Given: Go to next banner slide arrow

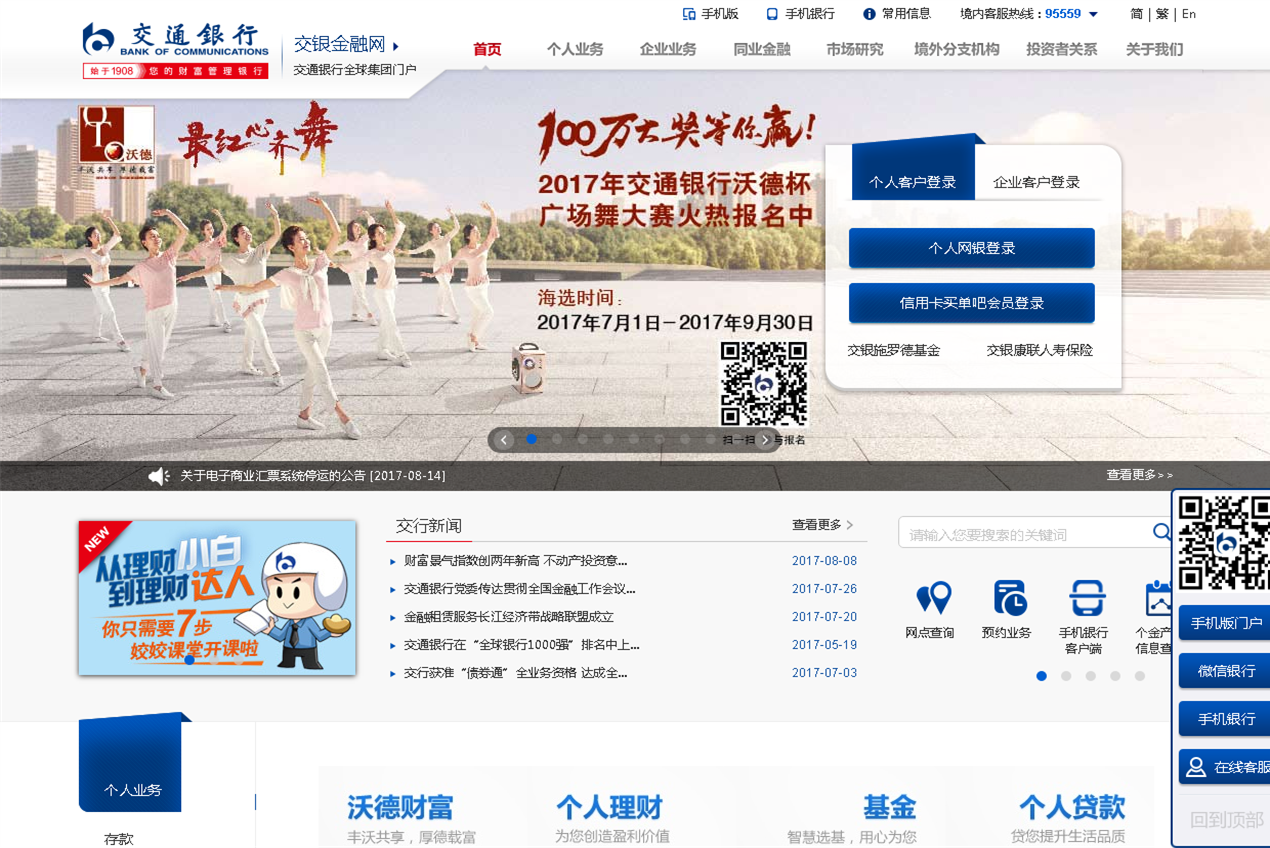Looking at the screenshot, I should click(766, 440).
